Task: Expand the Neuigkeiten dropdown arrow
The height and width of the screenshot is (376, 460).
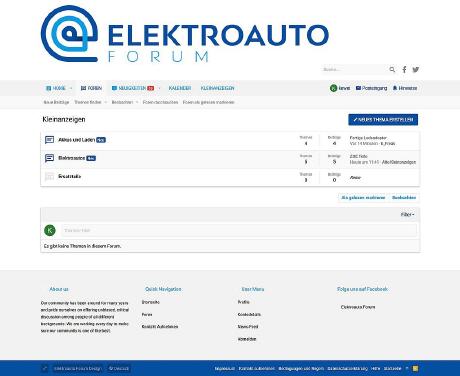Action: (x=159, y=88)
